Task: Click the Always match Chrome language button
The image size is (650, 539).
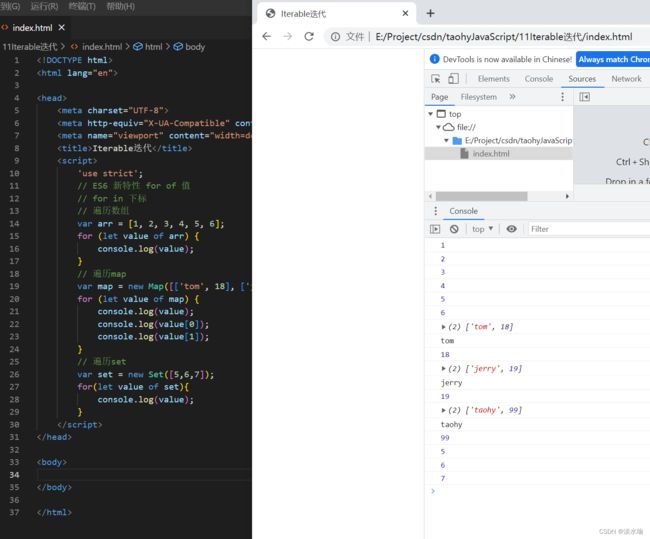Action: 614,59
